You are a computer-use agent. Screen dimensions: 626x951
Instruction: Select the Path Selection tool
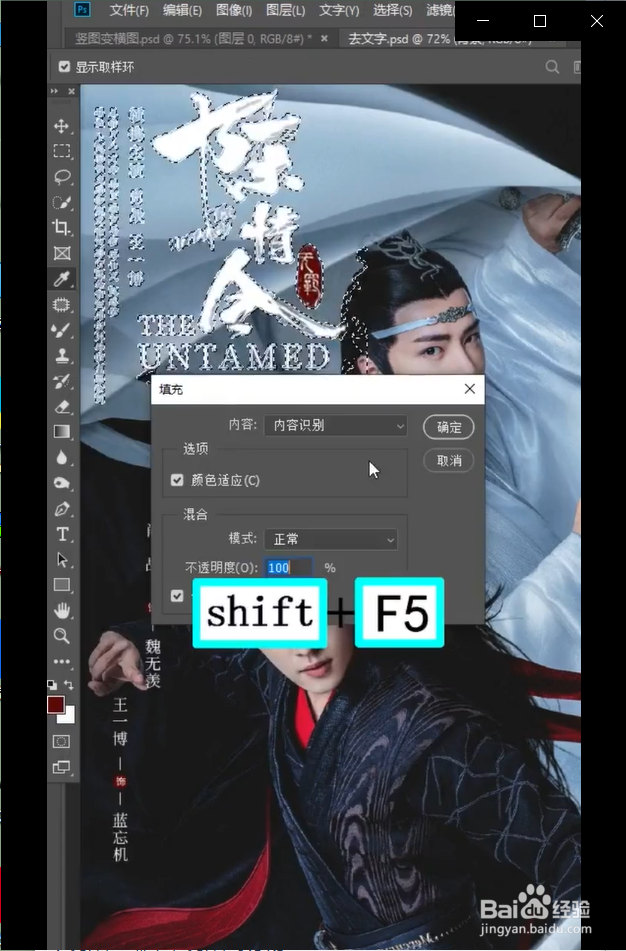pos(61,559)
